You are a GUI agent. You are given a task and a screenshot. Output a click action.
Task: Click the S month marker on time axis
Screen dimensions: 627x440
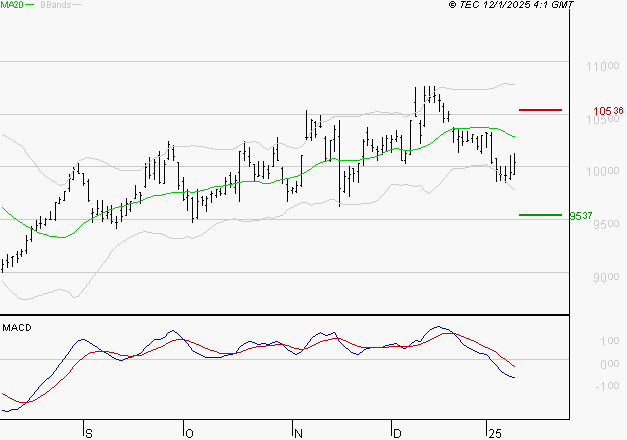pyautogui.click(x=89, y=434)
